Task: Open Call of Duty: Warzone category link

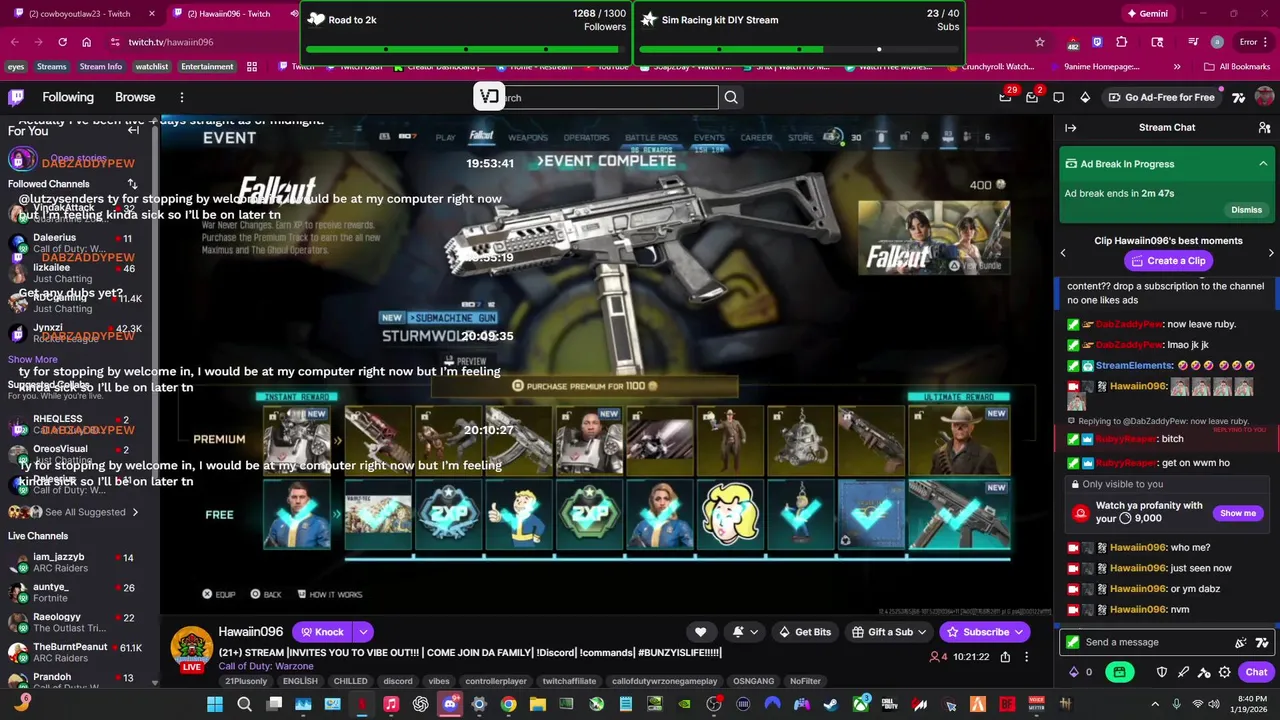Action: pyautogui.click(x=265, y=666)
